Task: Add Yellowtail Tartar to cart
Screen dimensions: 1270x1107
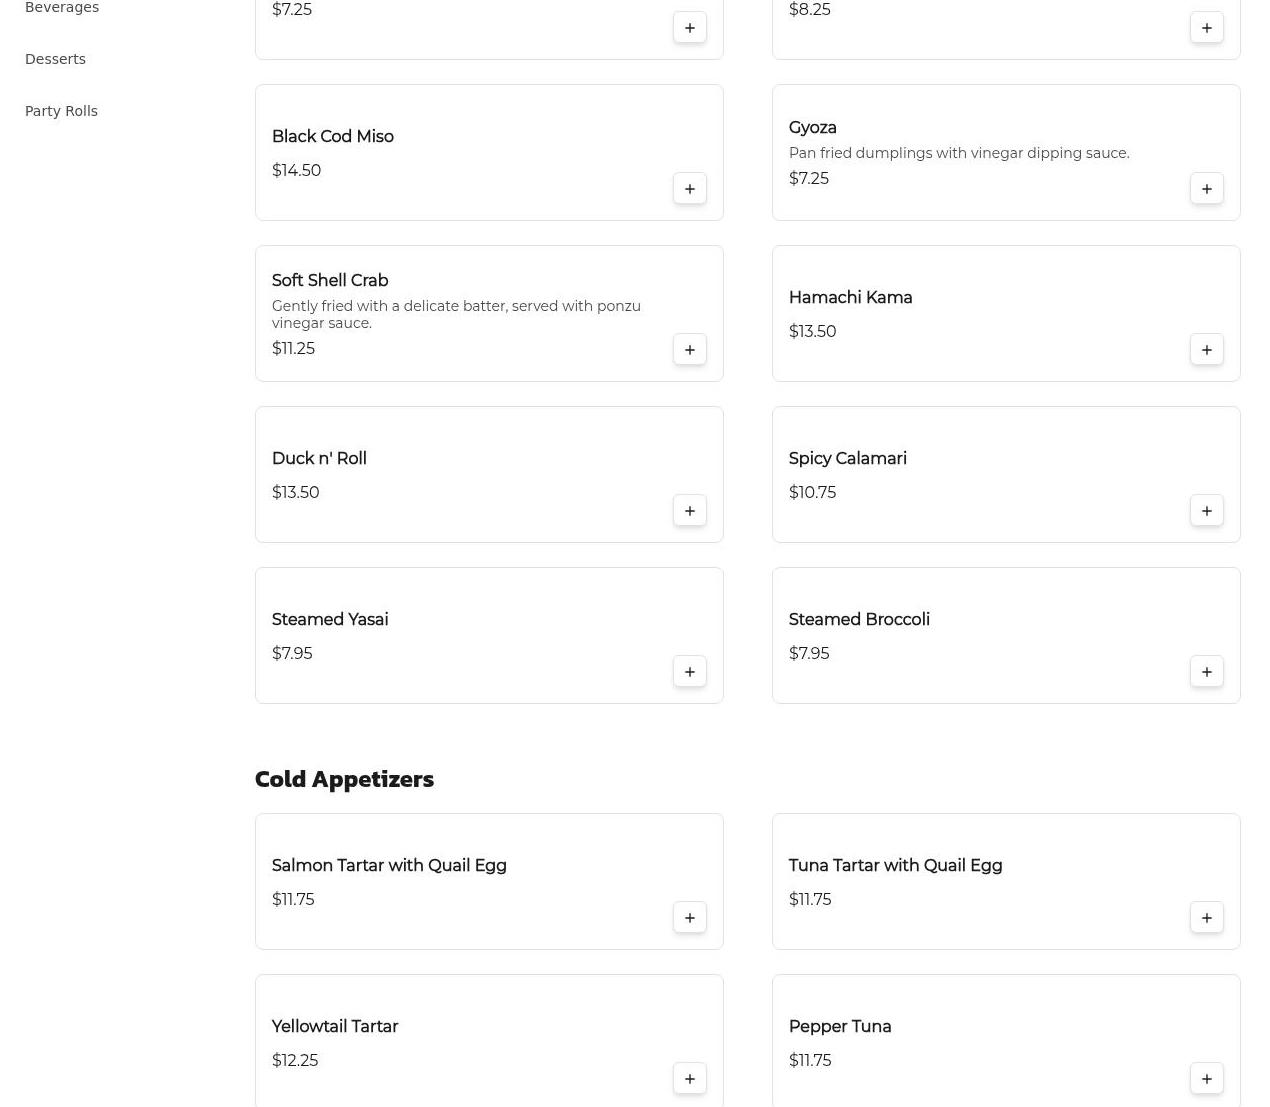Action: tap(689, 1079)
